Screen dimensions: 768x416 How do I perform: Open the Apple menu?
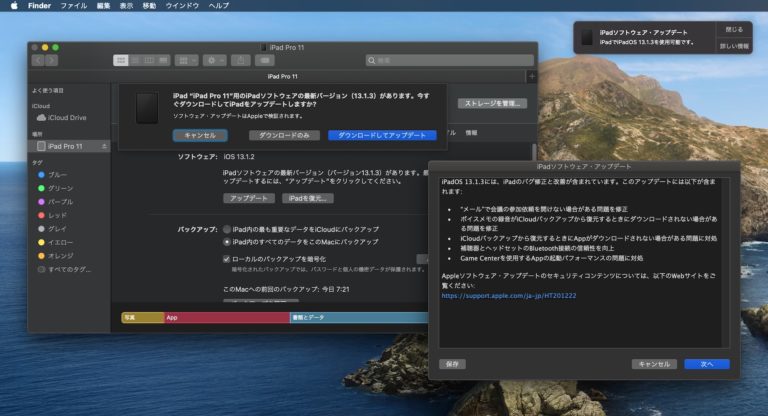point(14,6)
